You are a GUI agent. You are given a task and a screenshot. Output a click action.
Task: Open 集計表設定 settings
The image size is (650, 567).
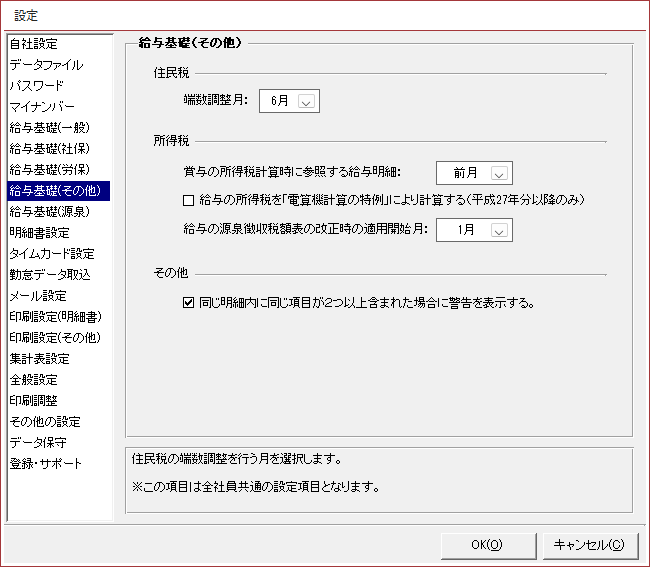pyautogui.click(x=40, y=359)
